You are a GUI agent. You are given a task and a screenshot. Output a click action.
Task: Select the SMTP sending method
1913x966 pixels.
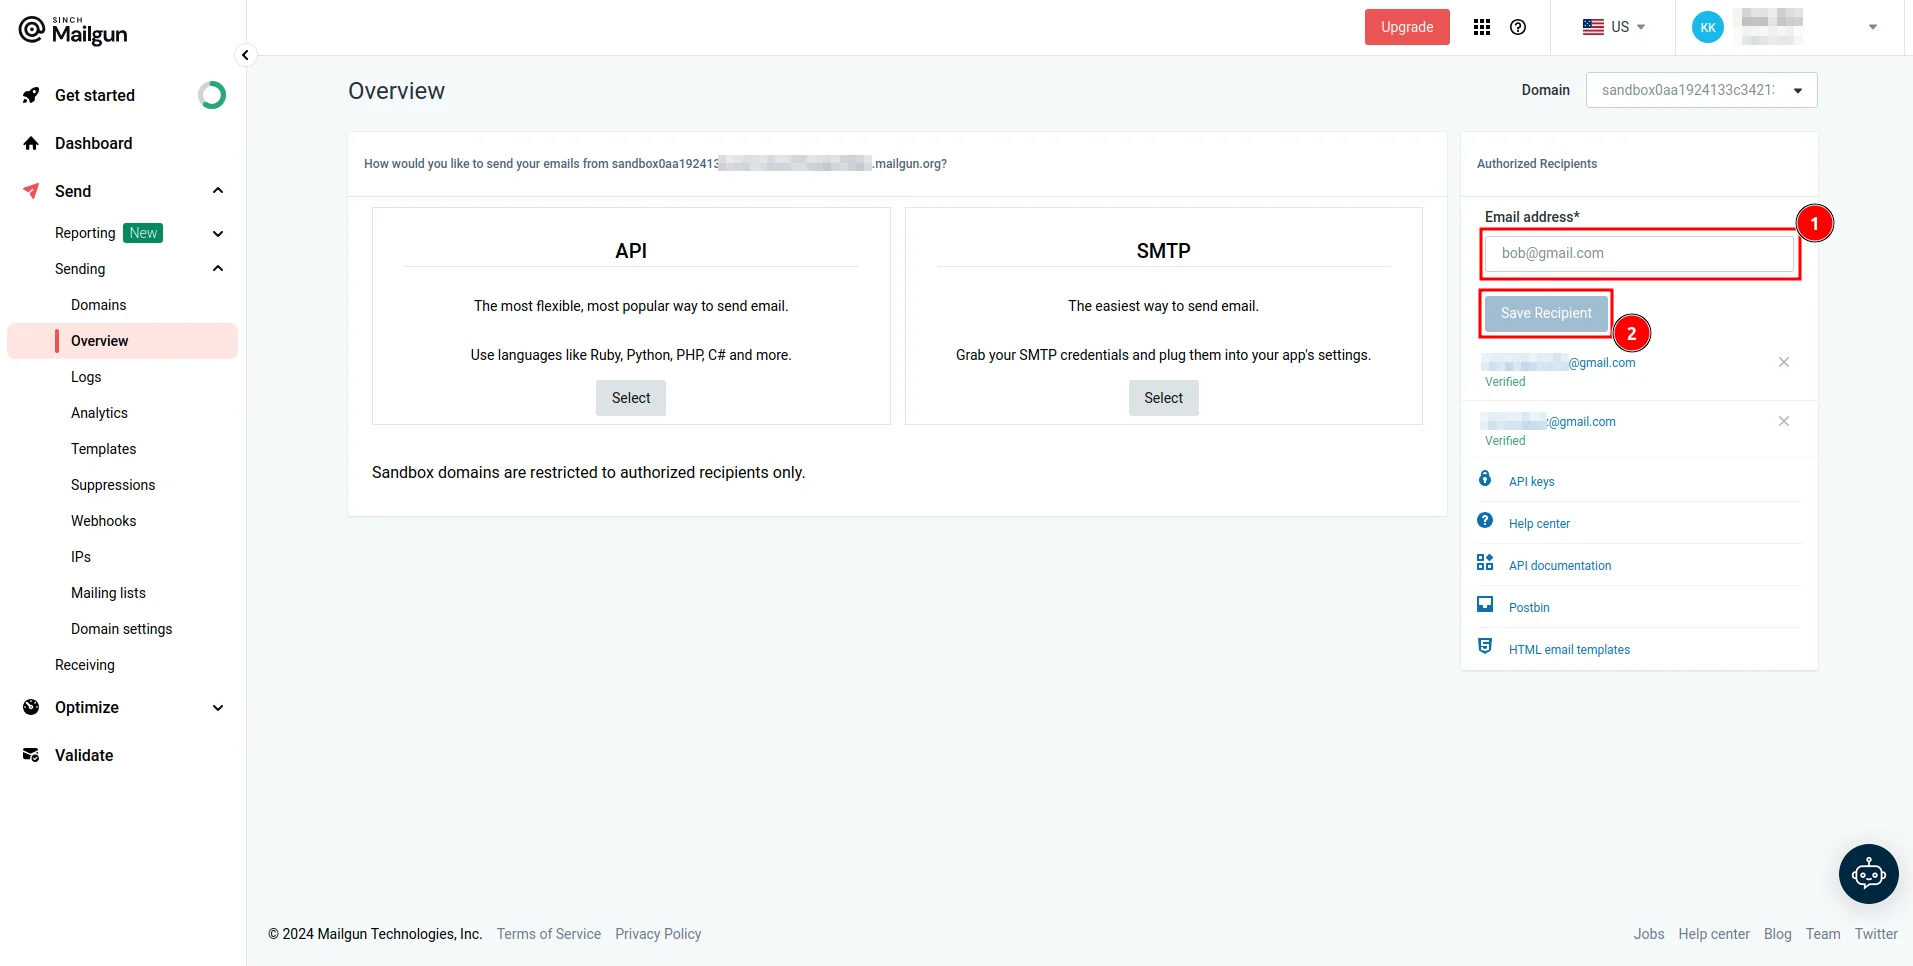point(1163,398)
